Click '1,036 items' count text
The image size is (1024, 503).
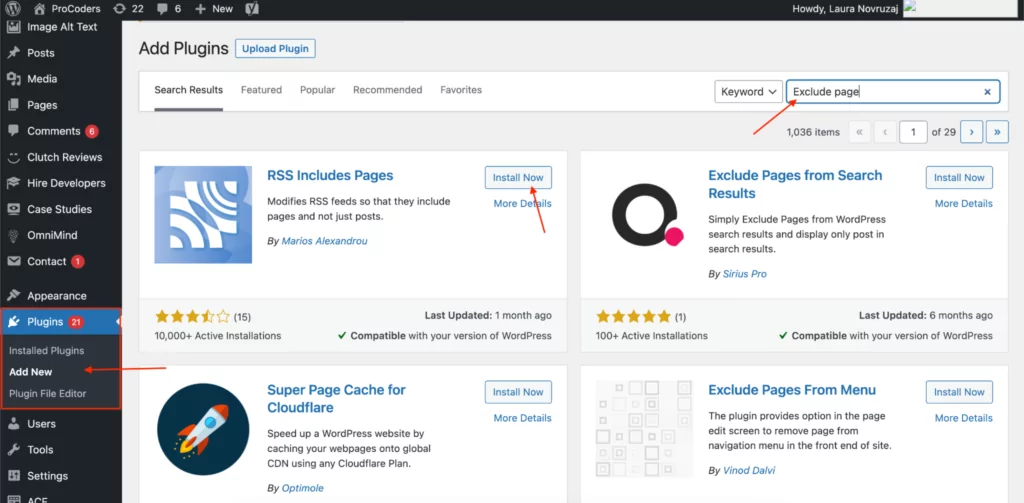pos(813,132)
